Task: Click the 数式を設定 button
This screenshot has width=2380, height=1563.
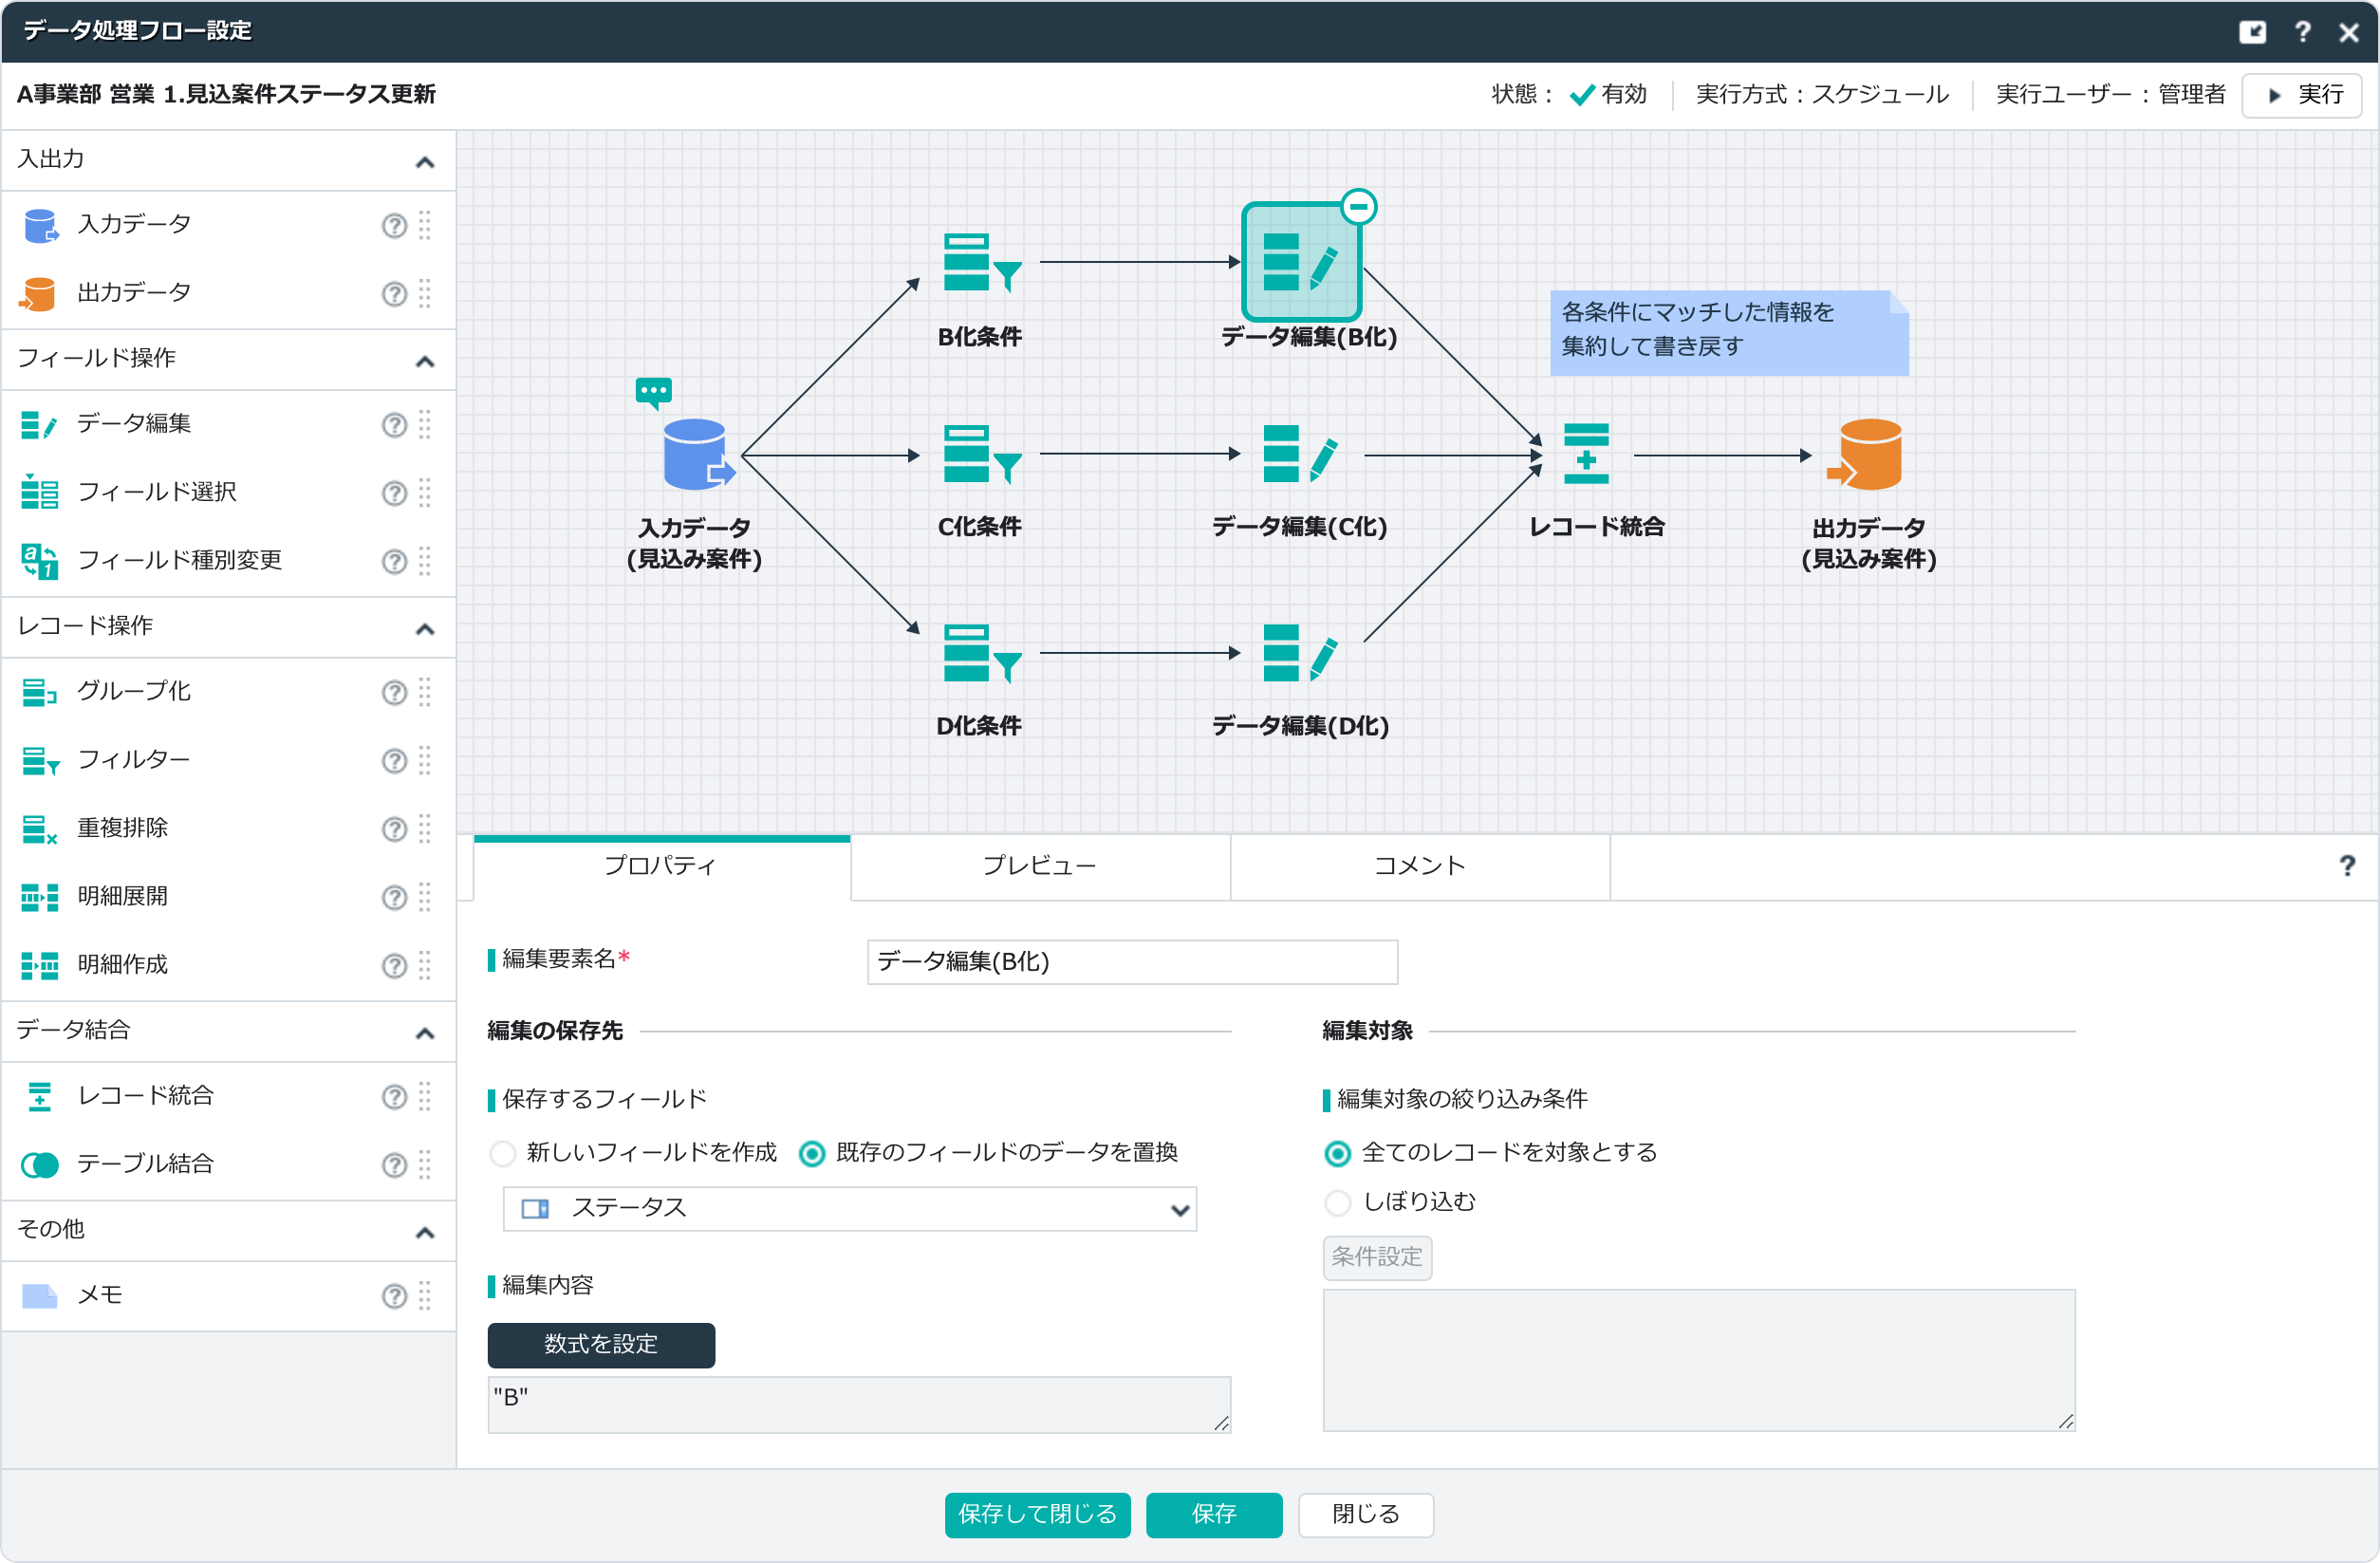Action: [x=601, y=1345]
